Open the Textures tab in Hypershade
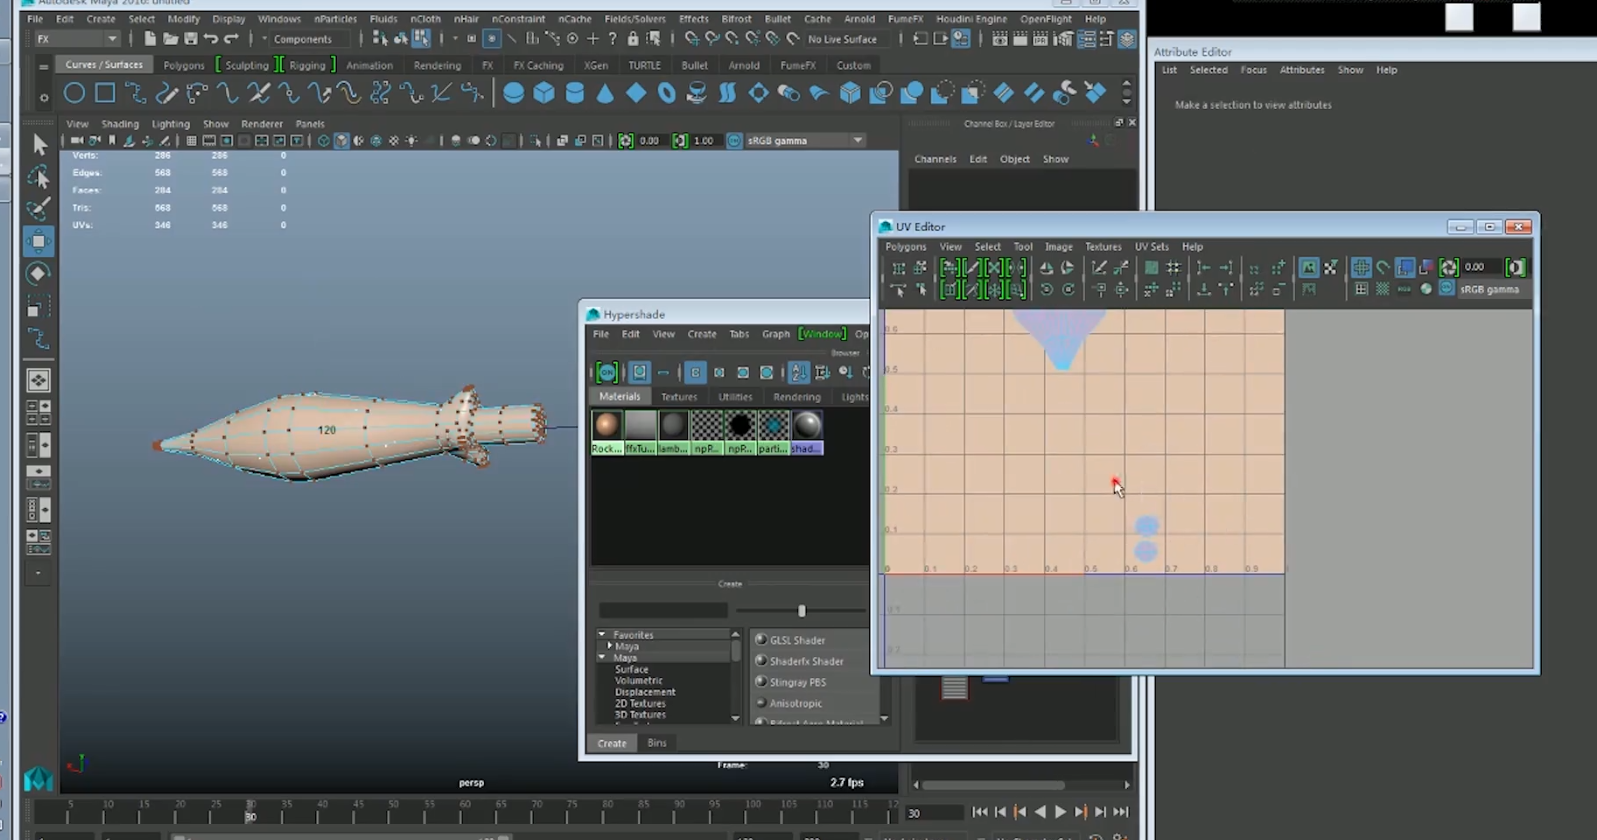The width and height of the screenshot is (1597, 840). (x=678, y=397)
